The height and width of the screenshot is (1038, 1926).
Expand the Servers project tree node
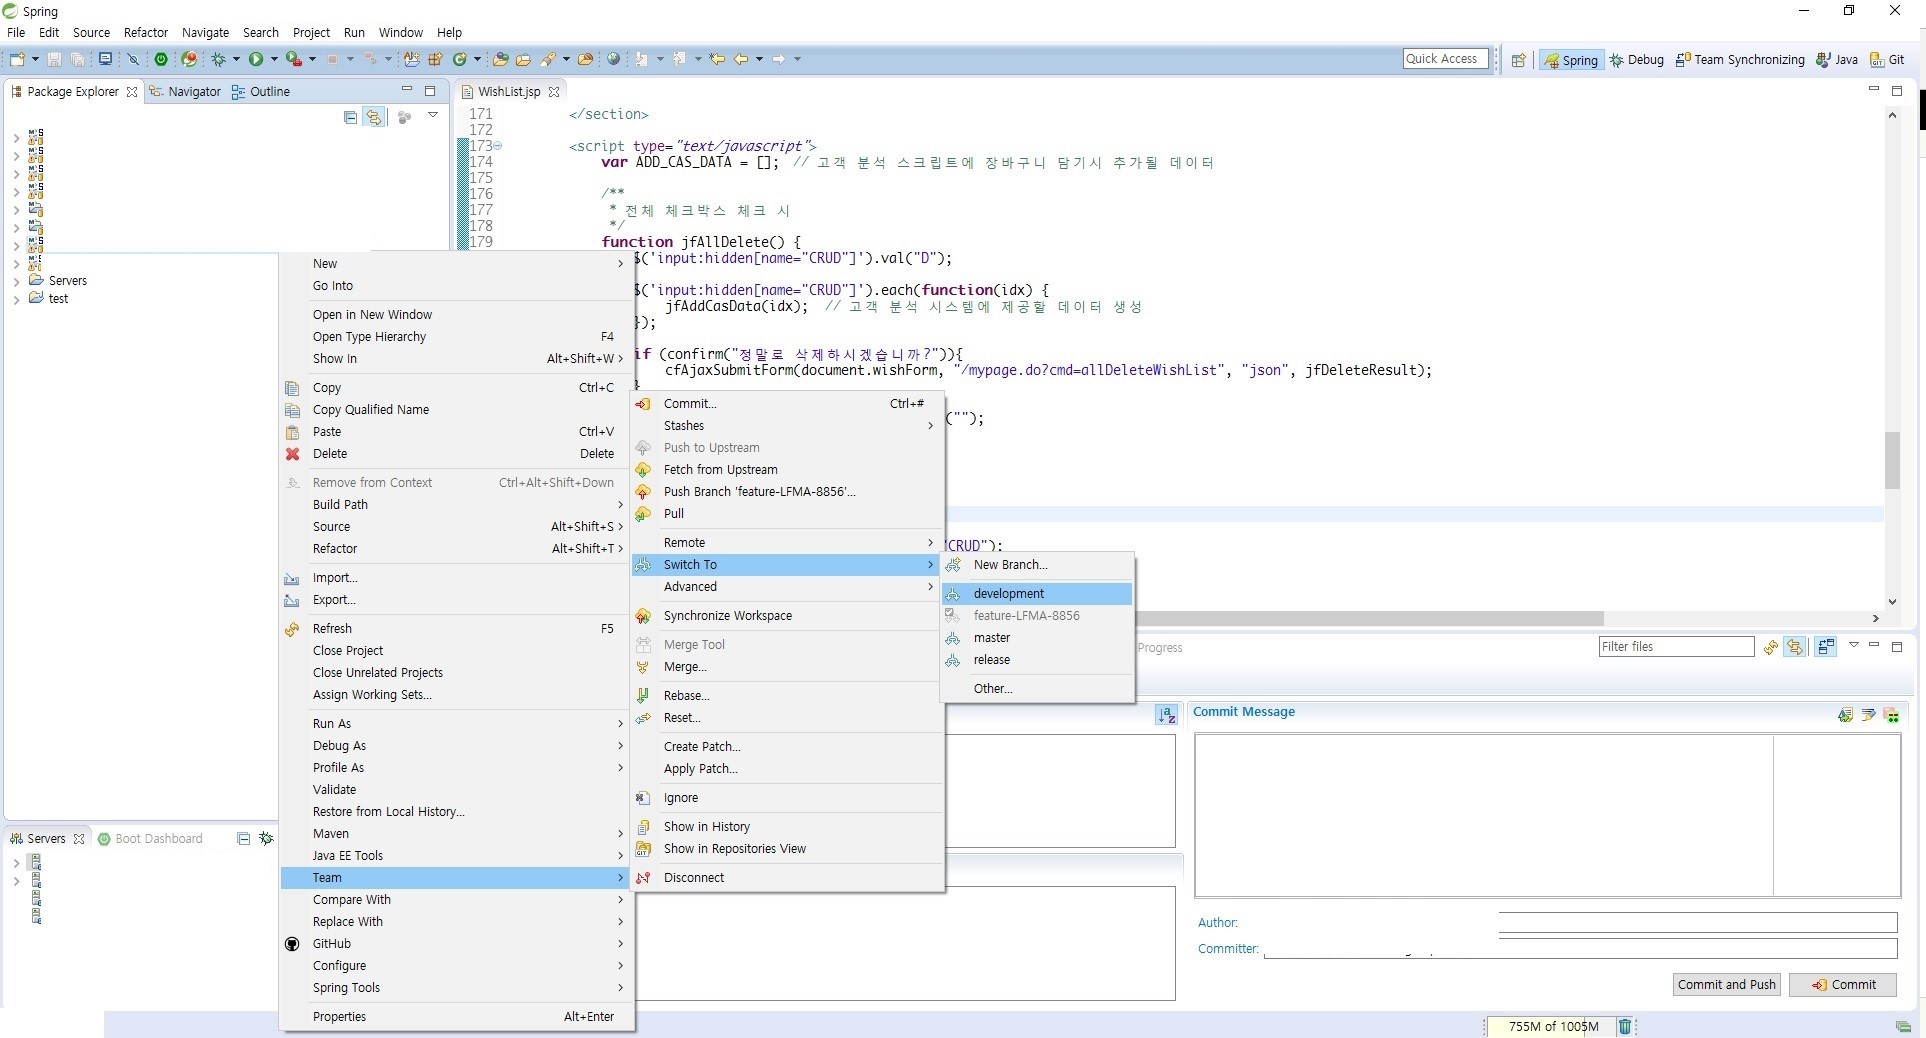pyautogui.click(x=16, y=281)
